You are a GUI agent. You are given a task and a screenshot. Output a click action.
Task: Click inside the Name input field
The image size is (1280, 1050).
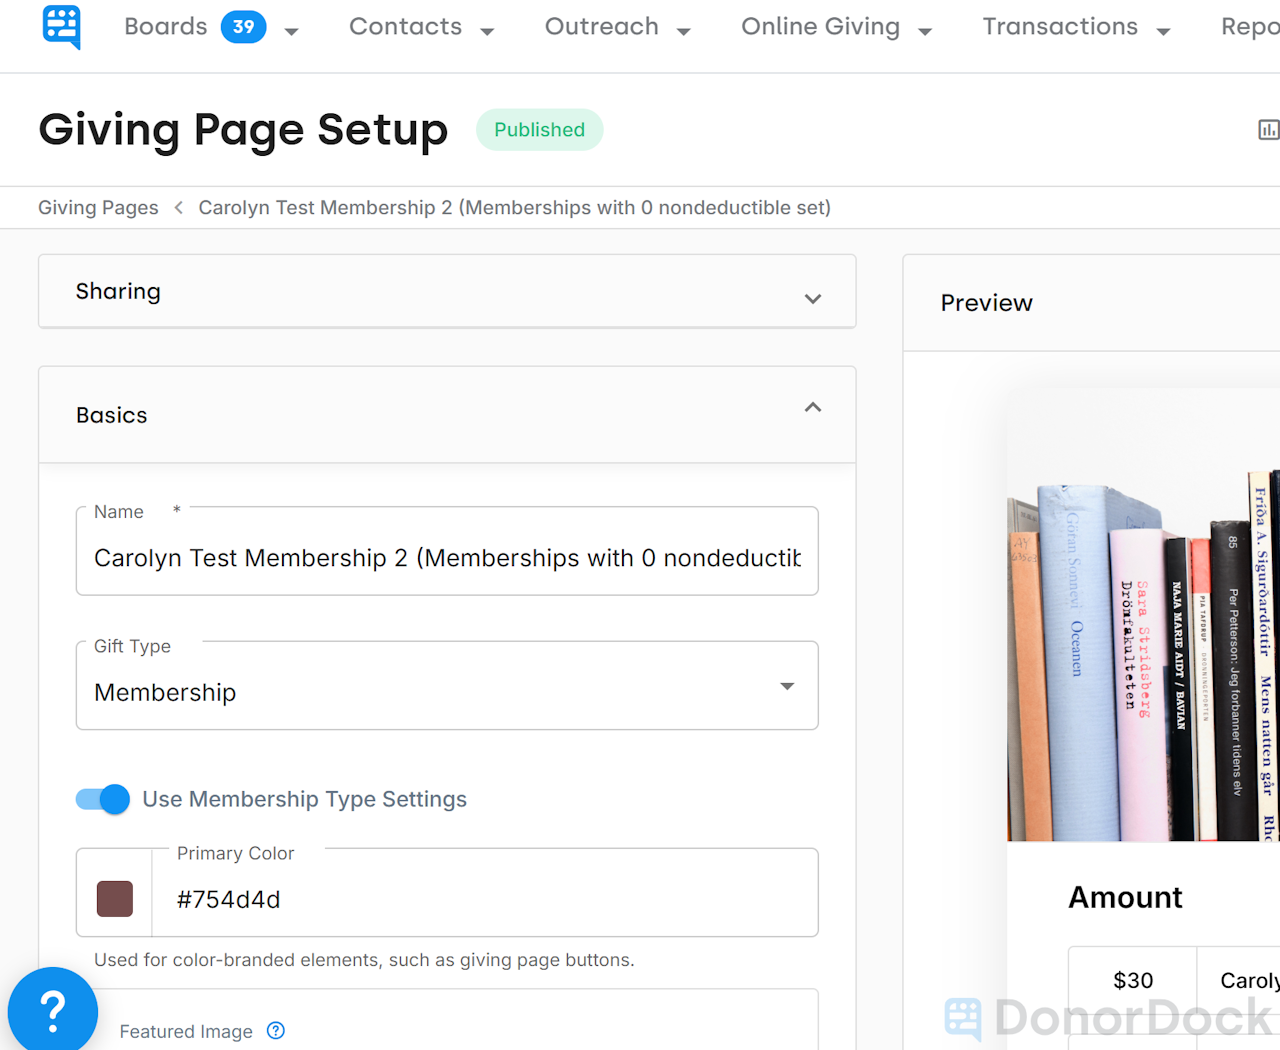click(x=447, y=558)
